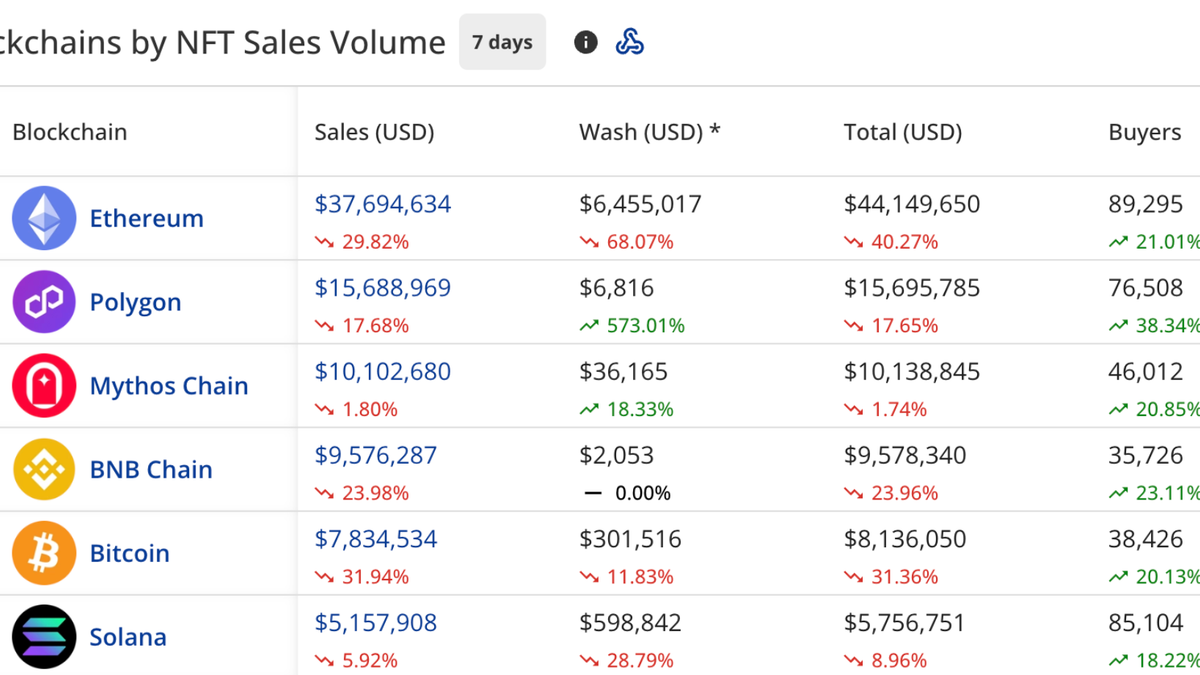Viewport: 1200px width, 675px height.
Task: Click the Ethereum logo icon
Action: click(x=44, y=218)
